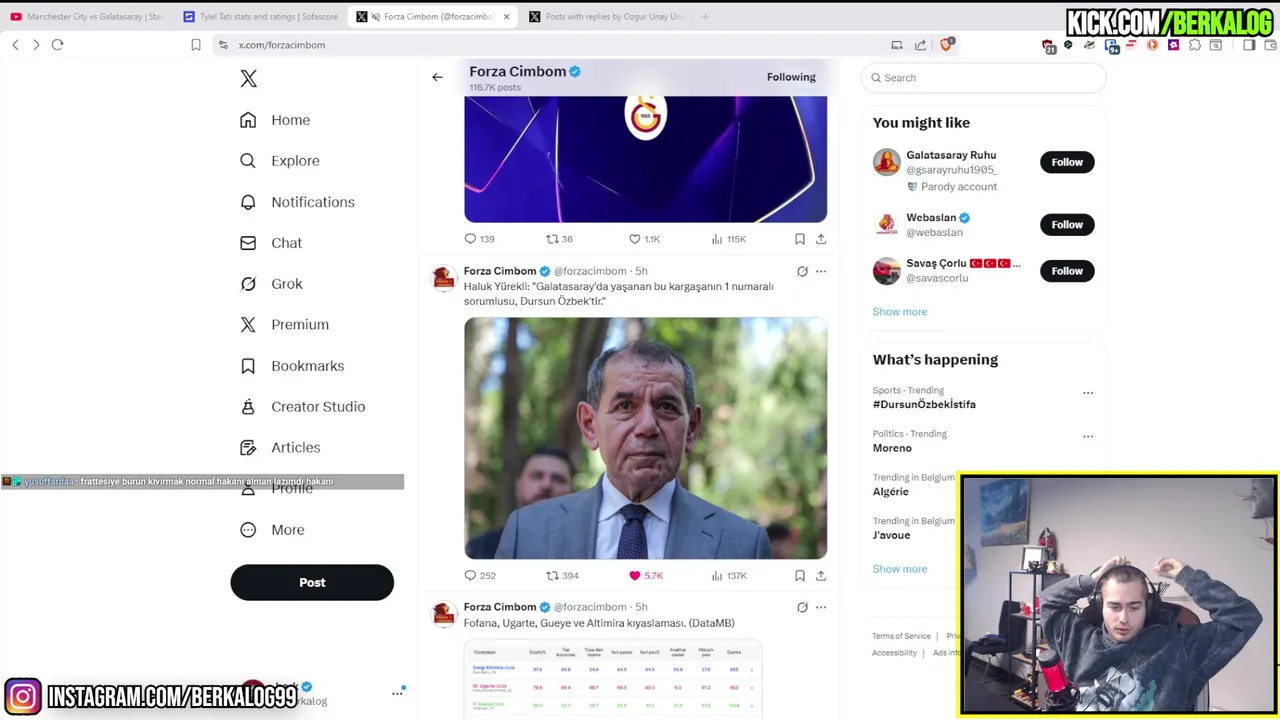The width and height of the screenshot is (1280, 720).
Task: Open the Galatasaray logo image in top post
Action: [645, 159]
